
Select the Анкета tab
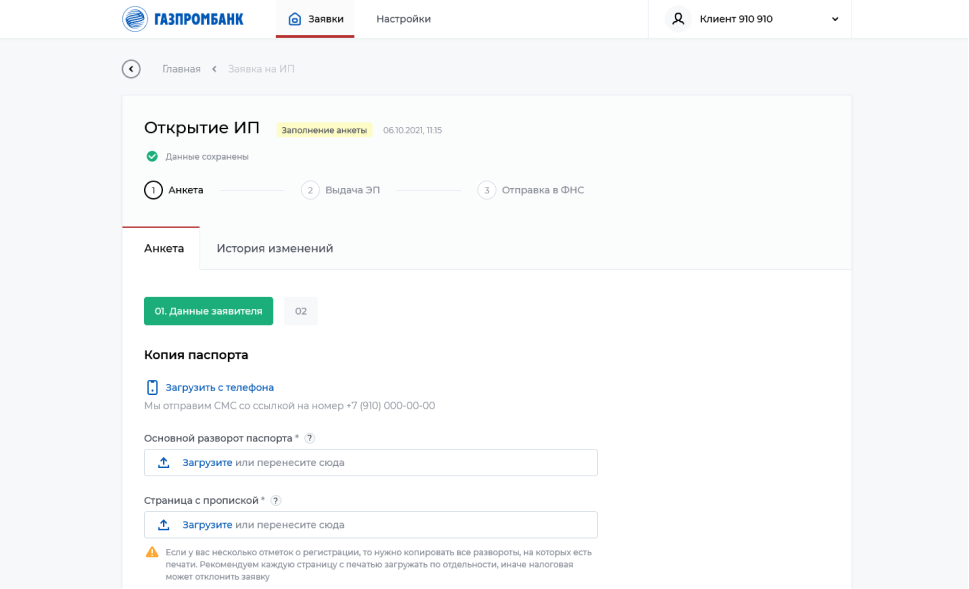164,248
